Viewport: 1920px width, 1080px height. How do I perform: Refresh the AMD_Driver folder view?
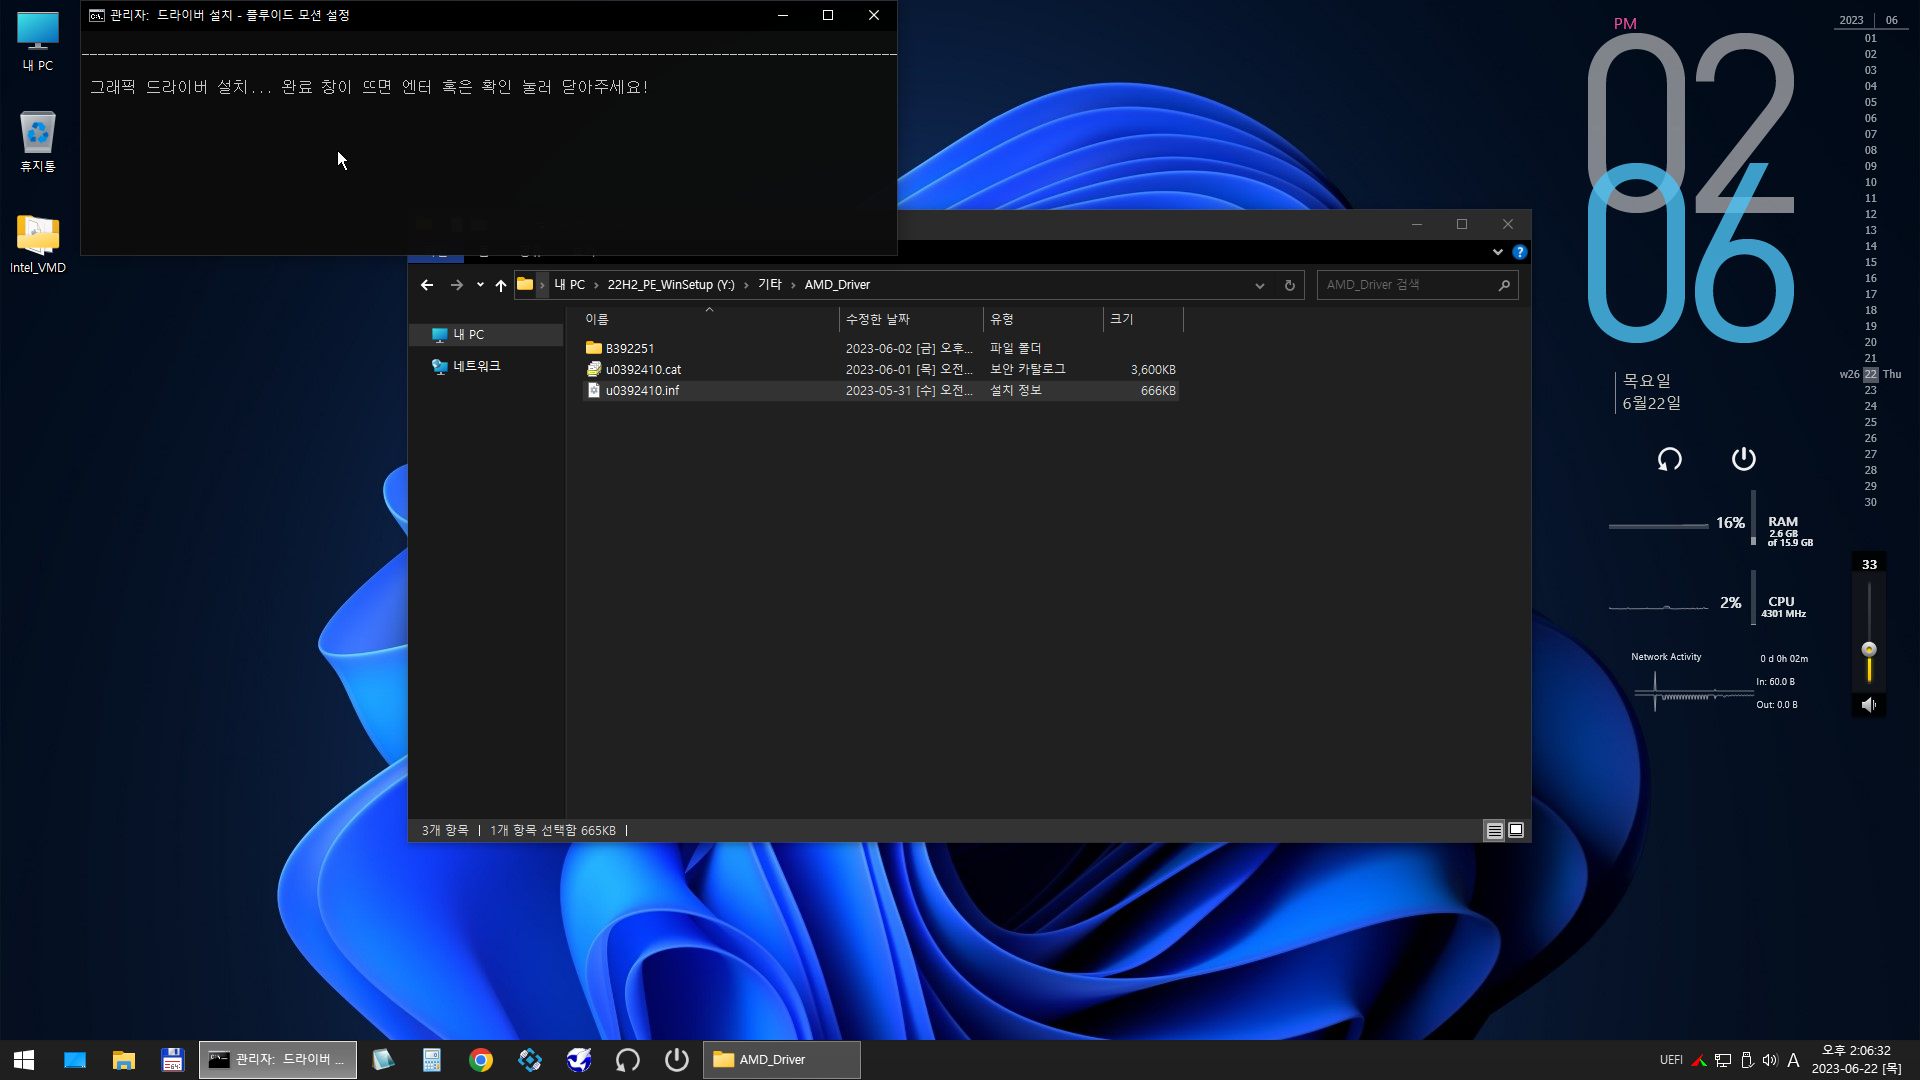(x=1290, y=285)
